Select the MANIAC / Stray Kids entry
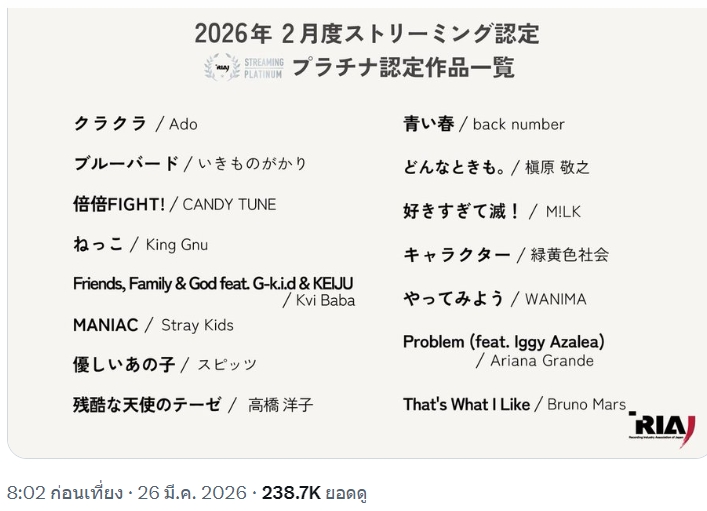707x511 pixels. tap(153, 325)
